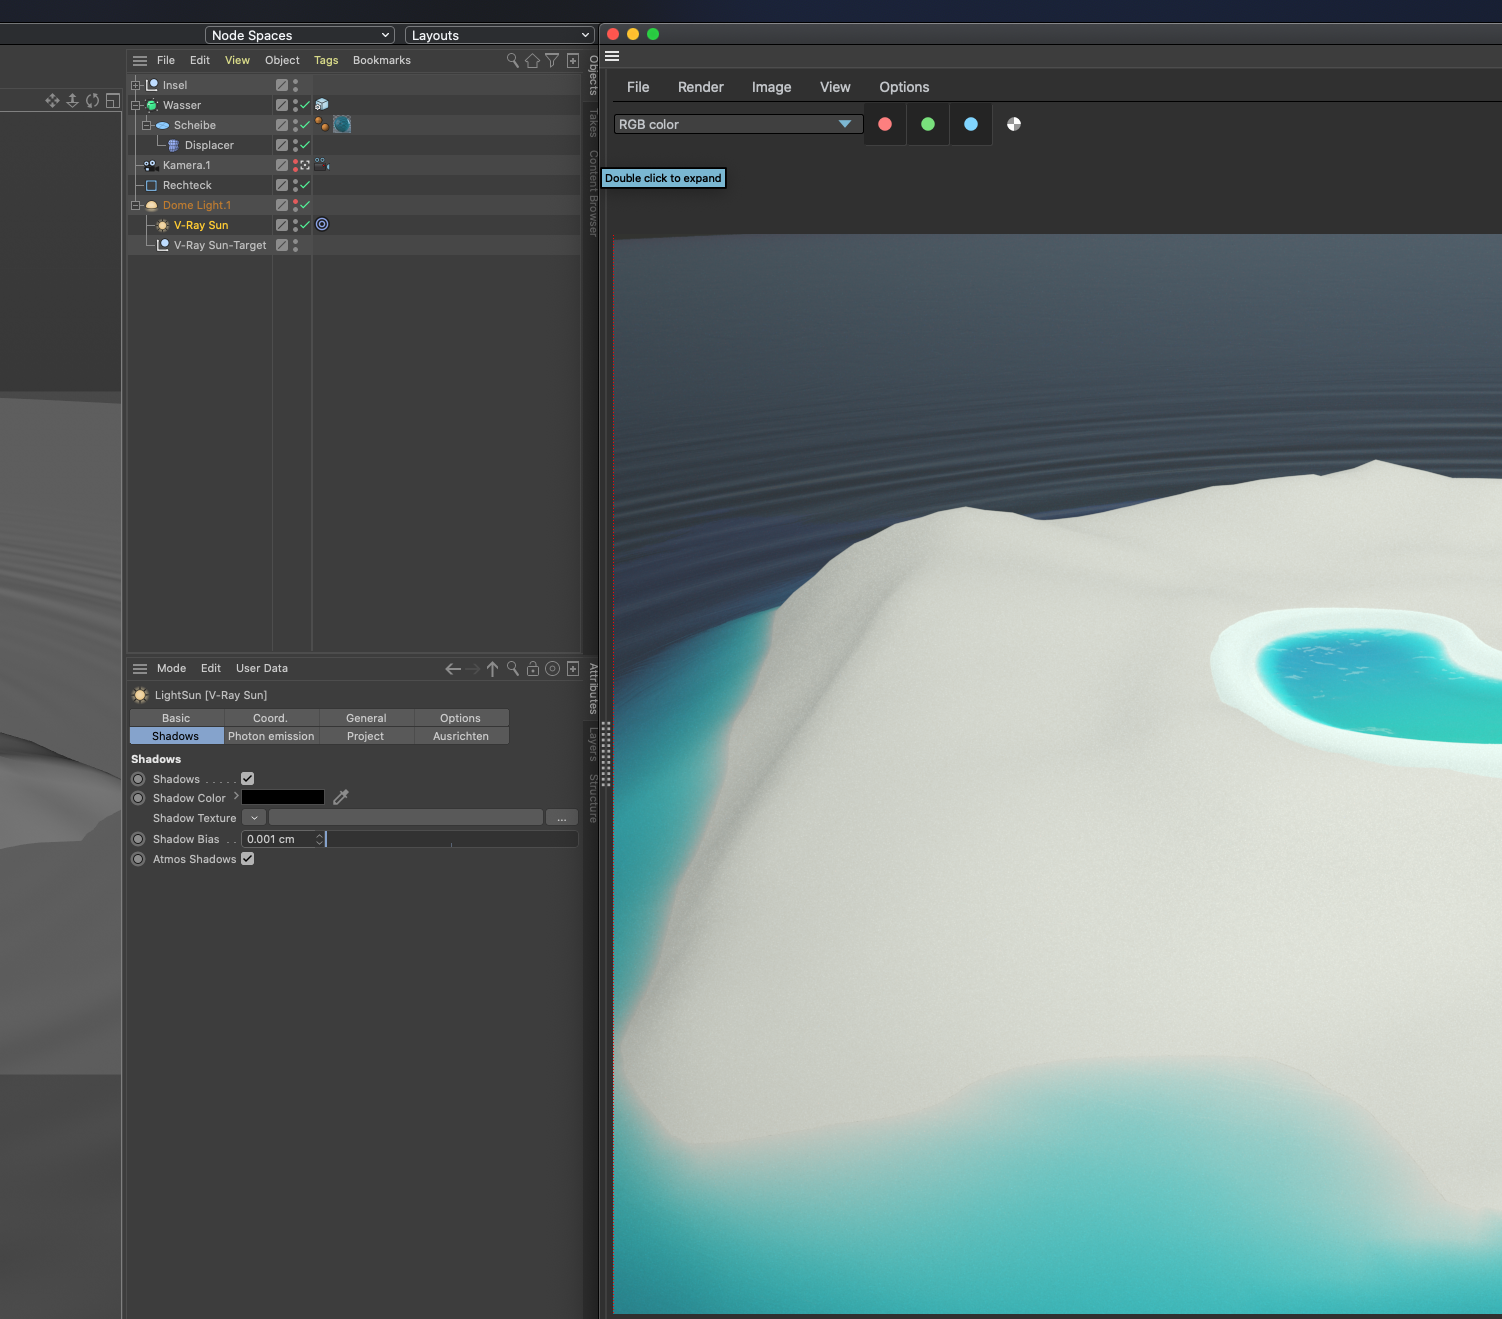Viewport: 1502px width, 1319px height.
Task: Click Kamera.1 V-Ray camera tag
Action: pyautogui.click(x=322, y=164)
